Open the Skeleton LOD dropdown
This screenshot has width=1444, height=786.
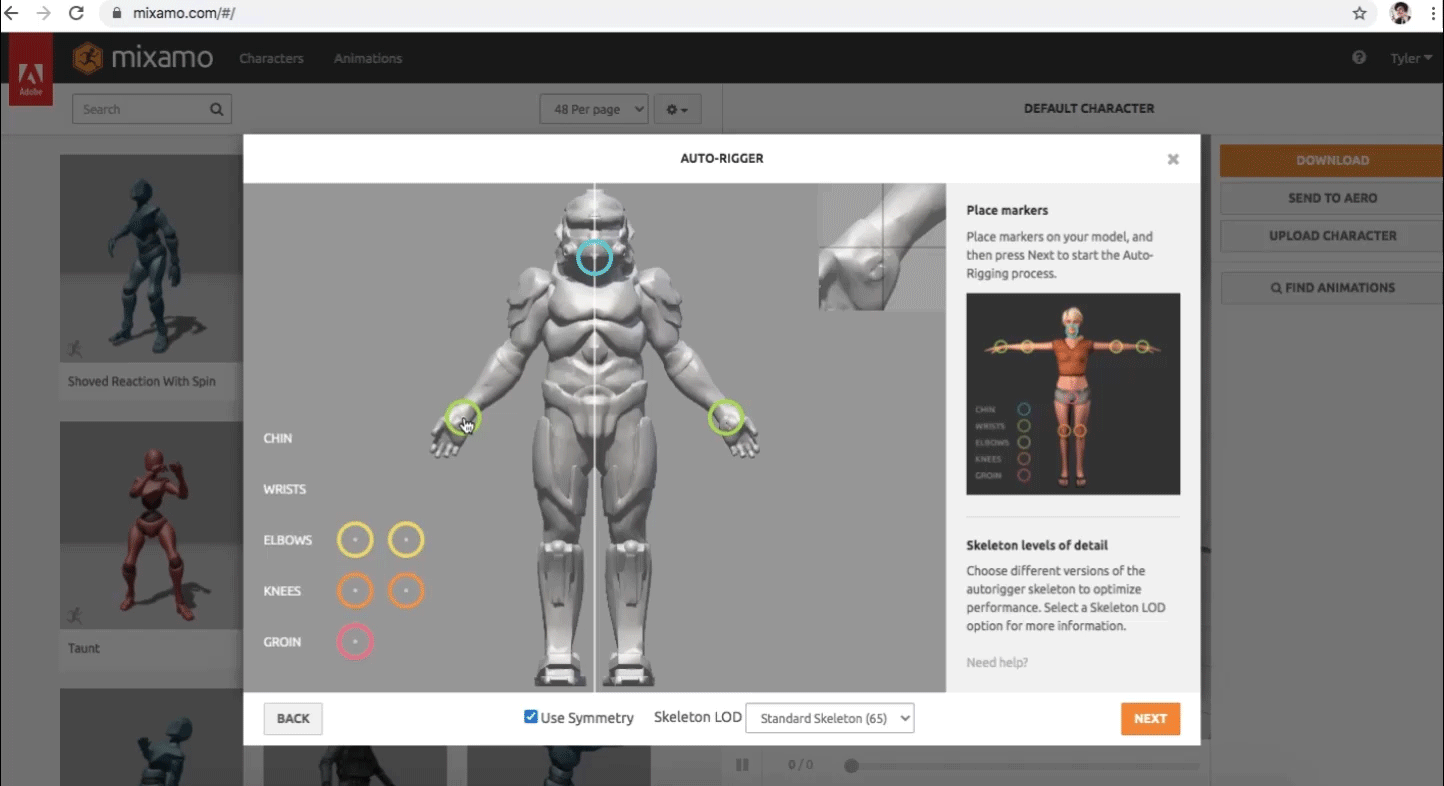[830, 718]
